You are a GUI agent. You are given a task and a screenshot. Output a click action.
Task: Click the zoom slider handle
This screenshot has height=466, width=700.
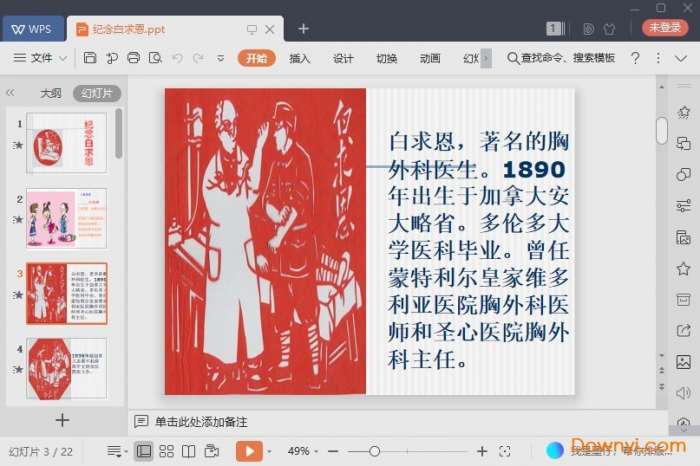(x=375, y=452)
